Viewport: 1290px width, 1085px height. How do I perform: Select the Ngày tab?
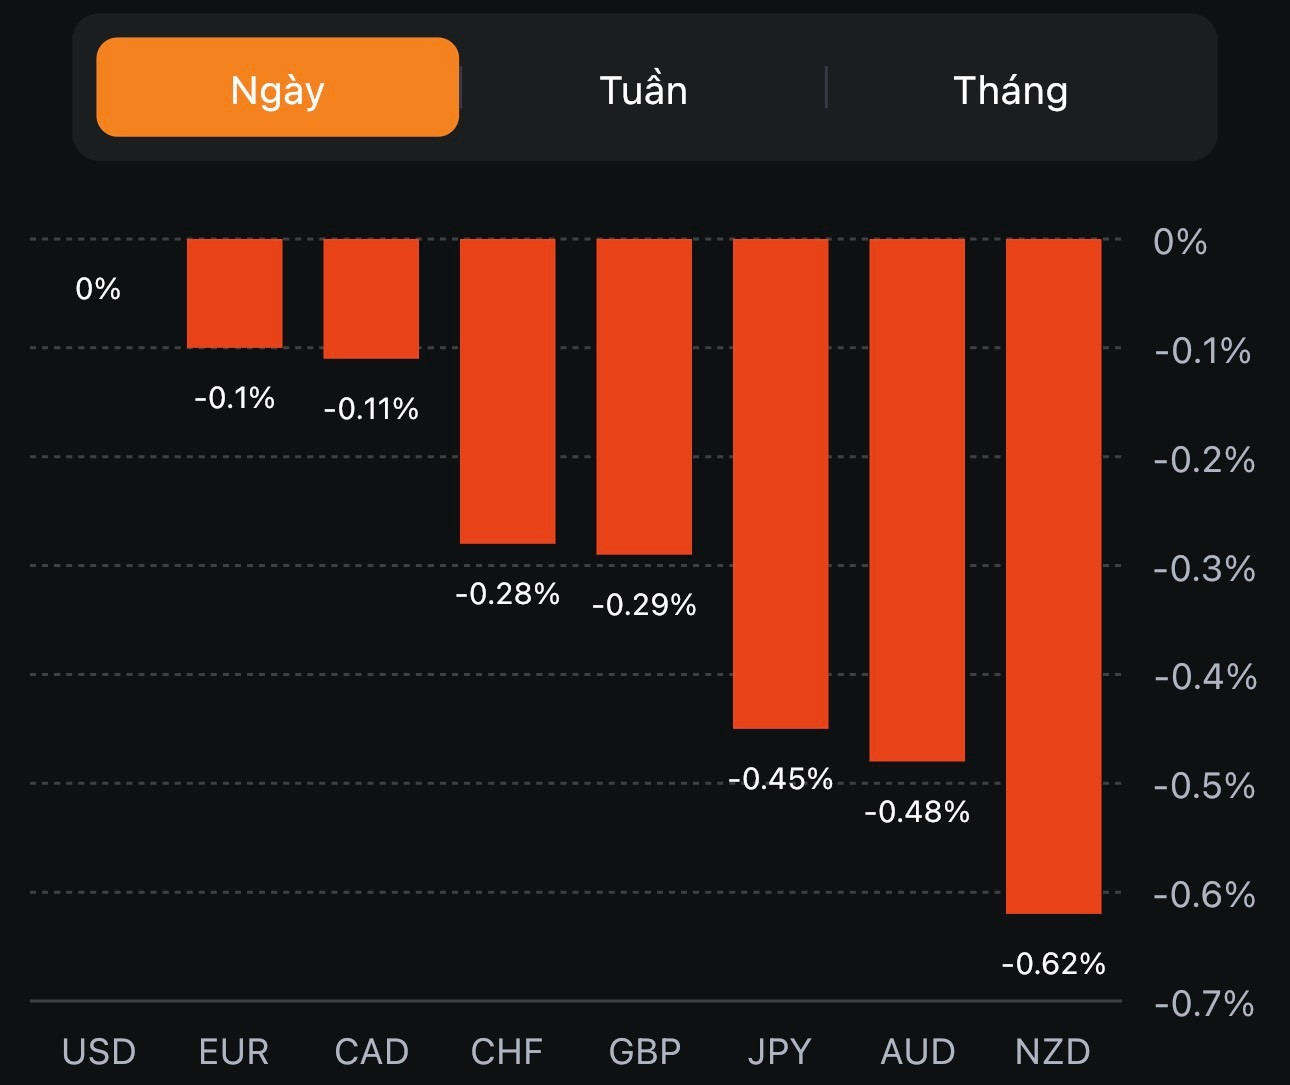(277, 88)
